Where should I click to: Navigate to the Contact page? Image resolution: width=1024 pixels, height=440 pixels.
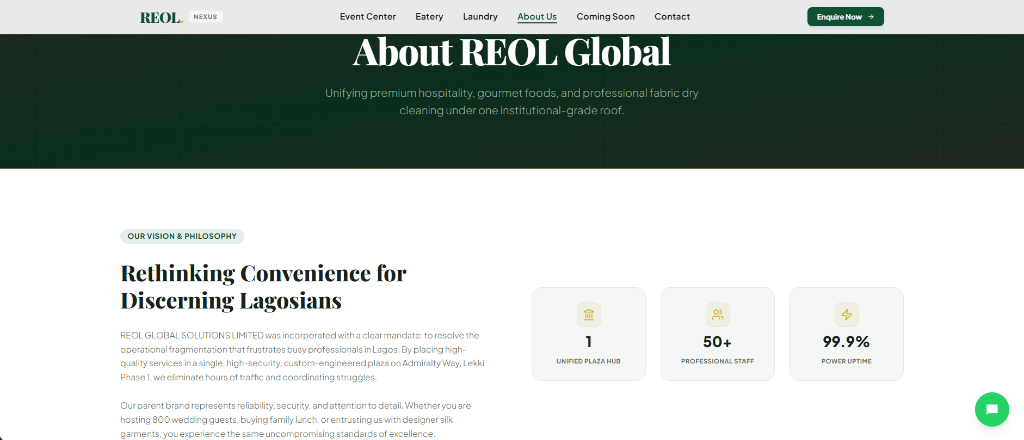pos(672,17)
